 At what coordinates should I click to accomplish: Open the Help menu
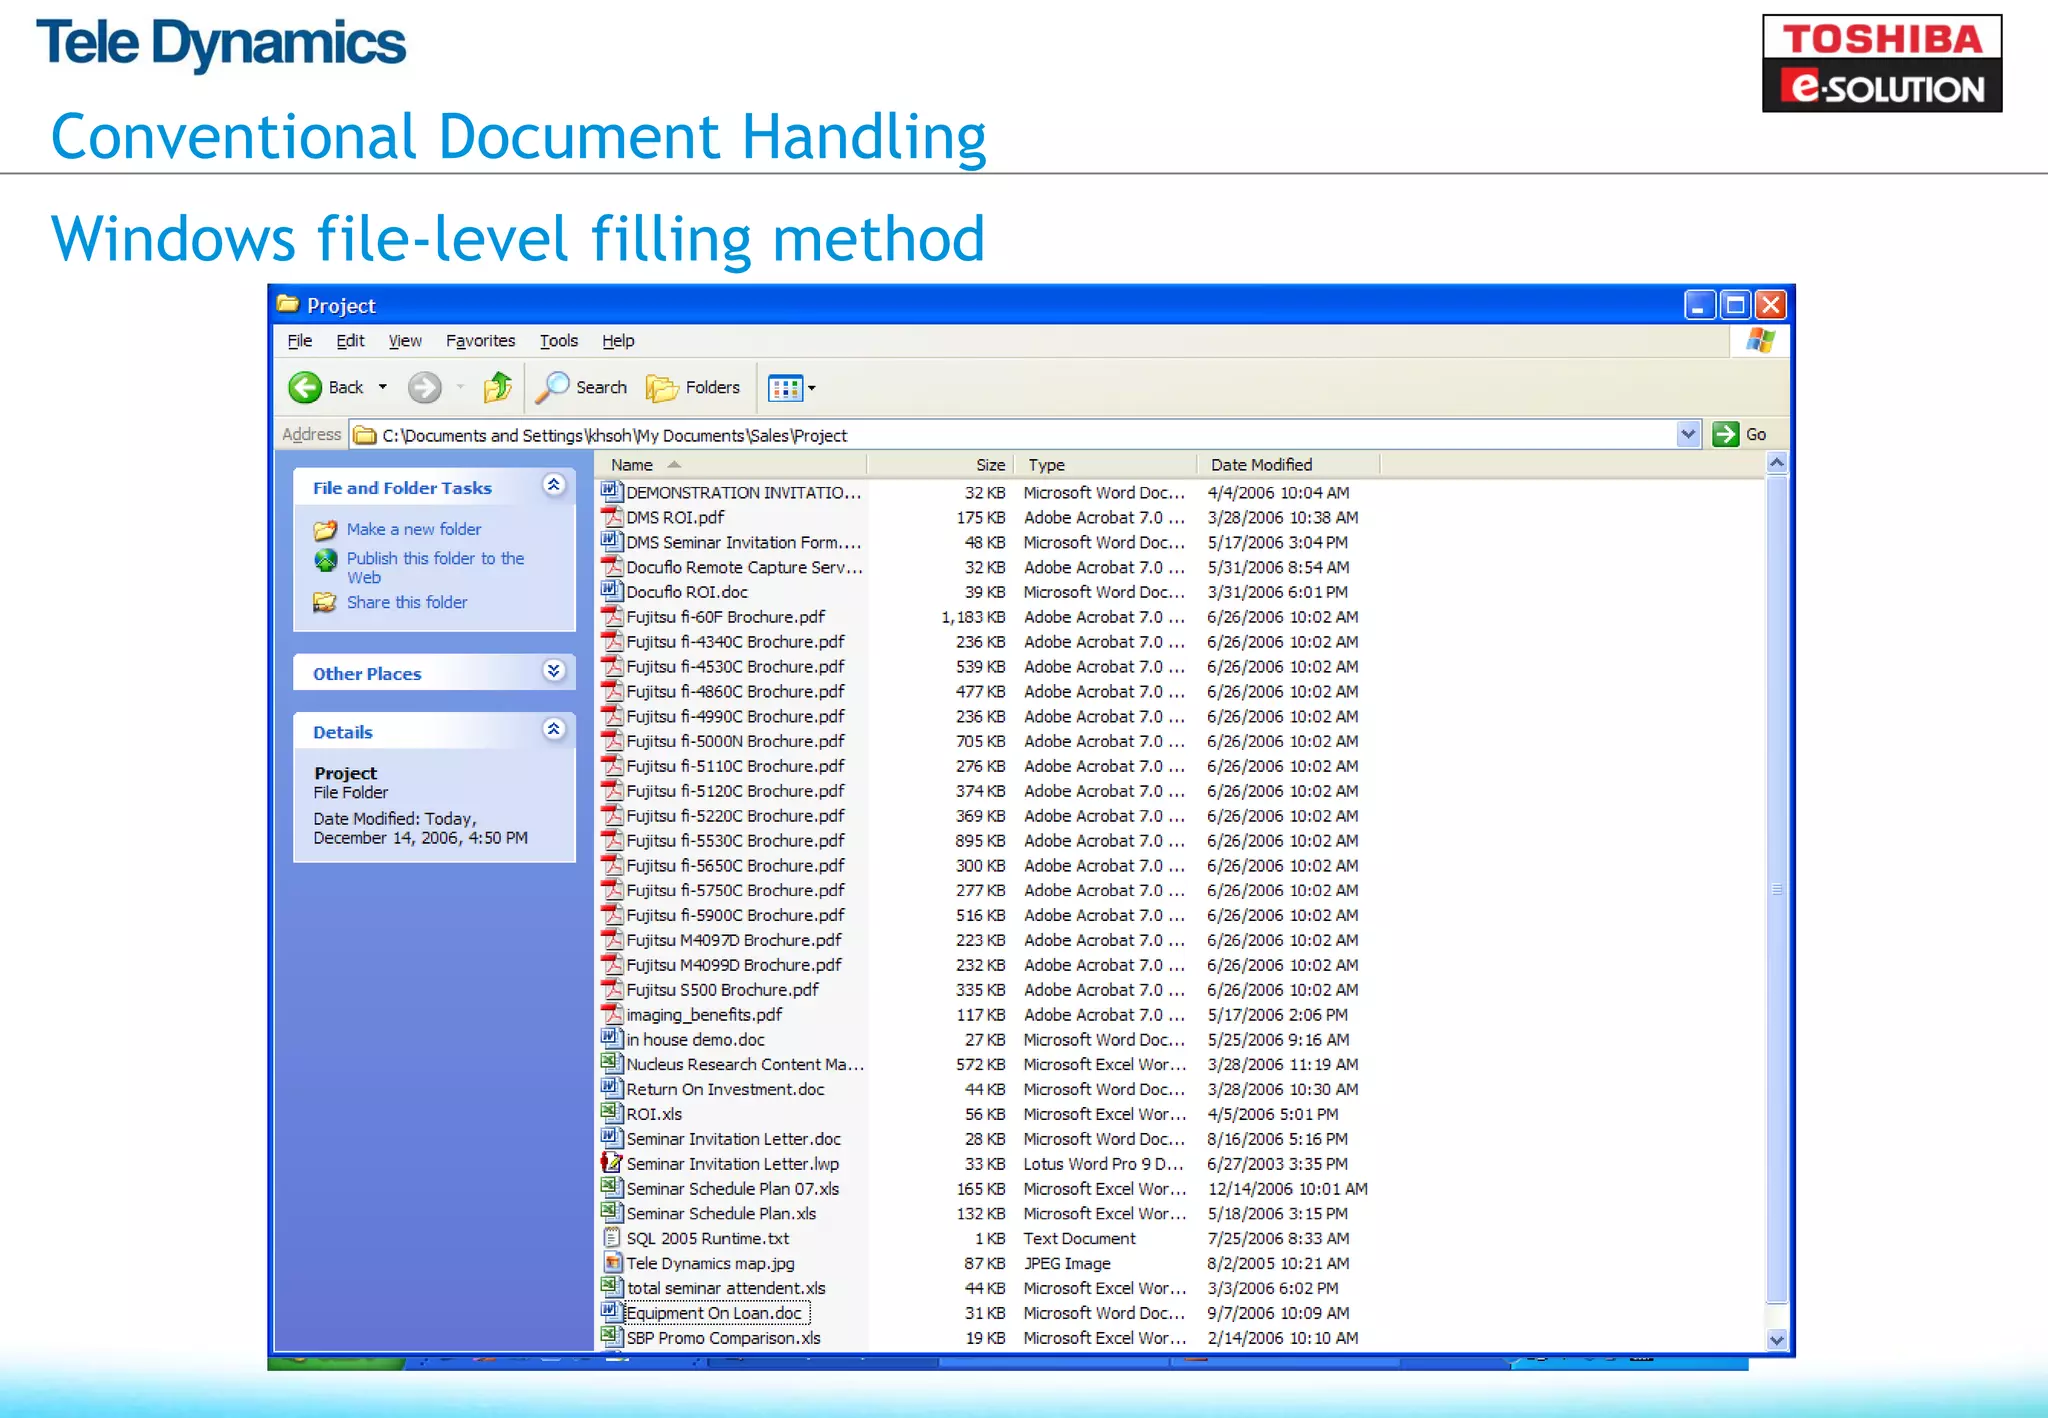[618, 341]
